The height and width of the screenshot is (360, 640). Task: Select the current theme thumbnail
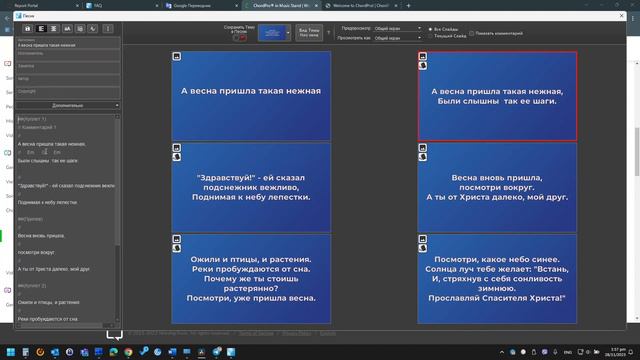click(272, 33)
